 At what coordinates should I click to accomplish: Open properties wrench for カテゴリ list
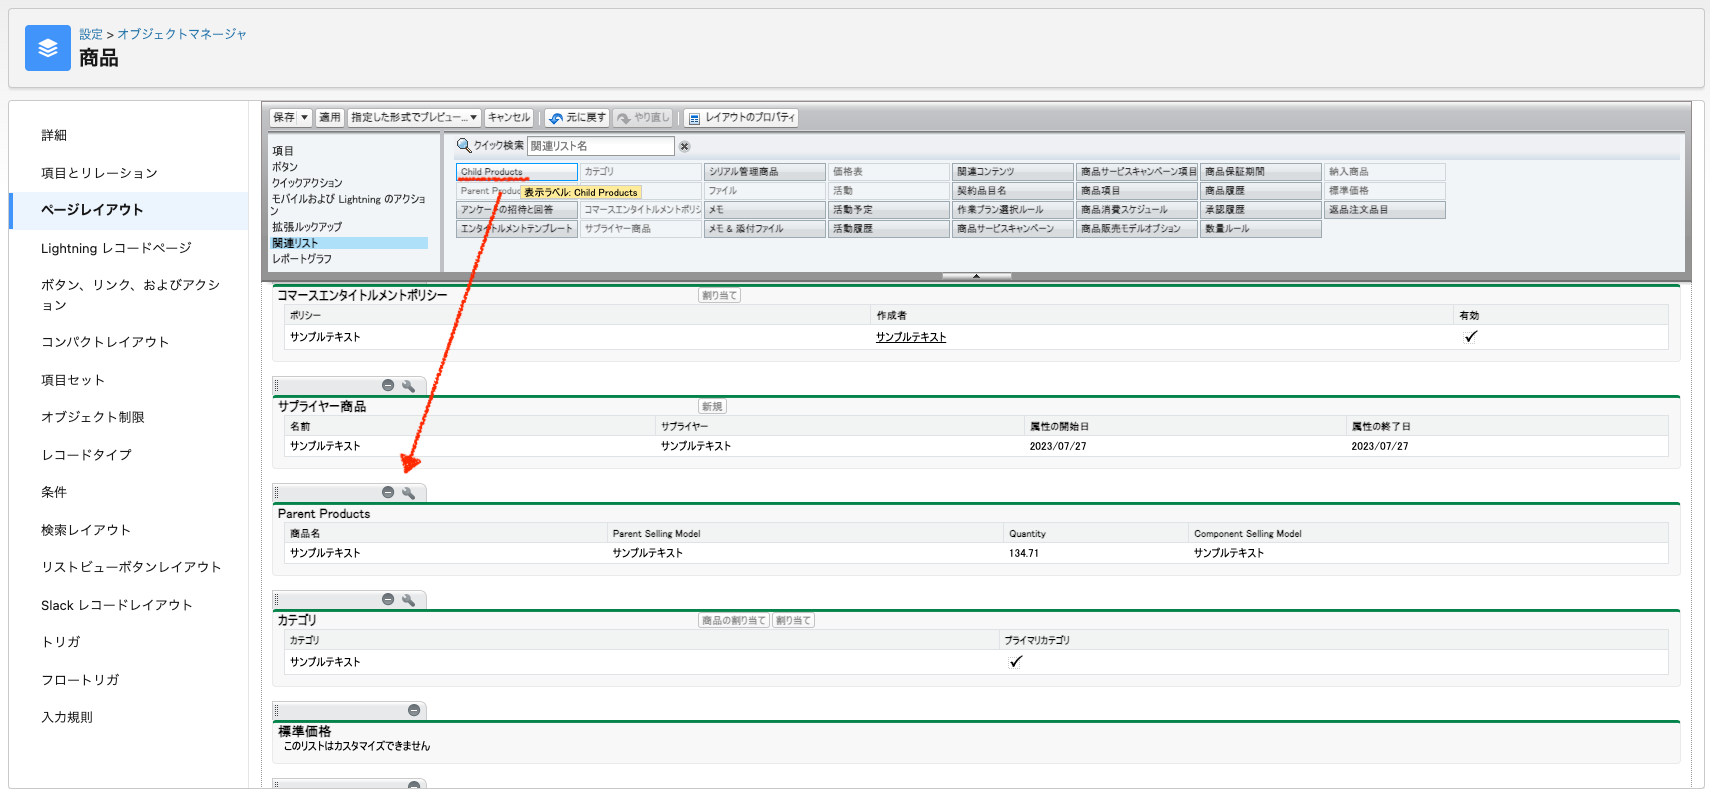click(x=408, y=600)
